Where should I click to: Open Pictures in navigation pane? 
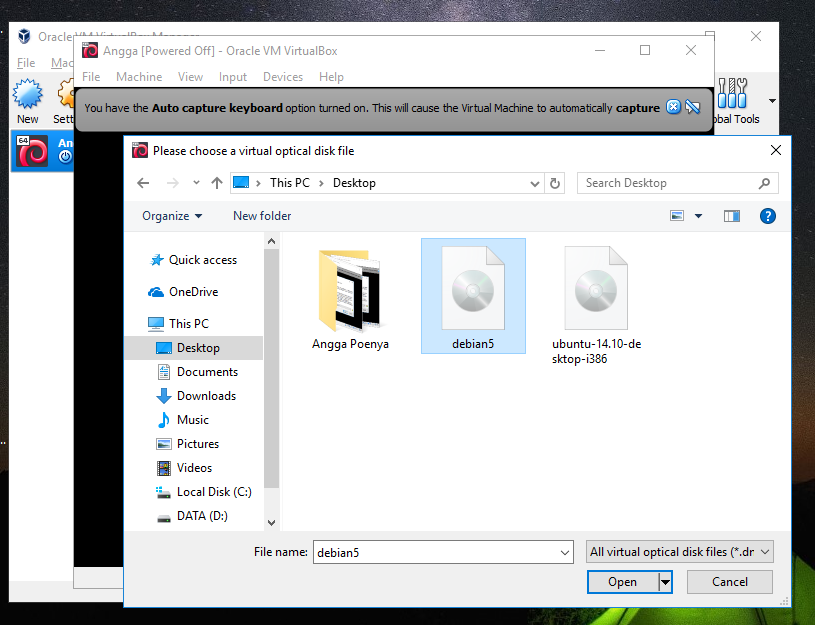pos(188,444)
